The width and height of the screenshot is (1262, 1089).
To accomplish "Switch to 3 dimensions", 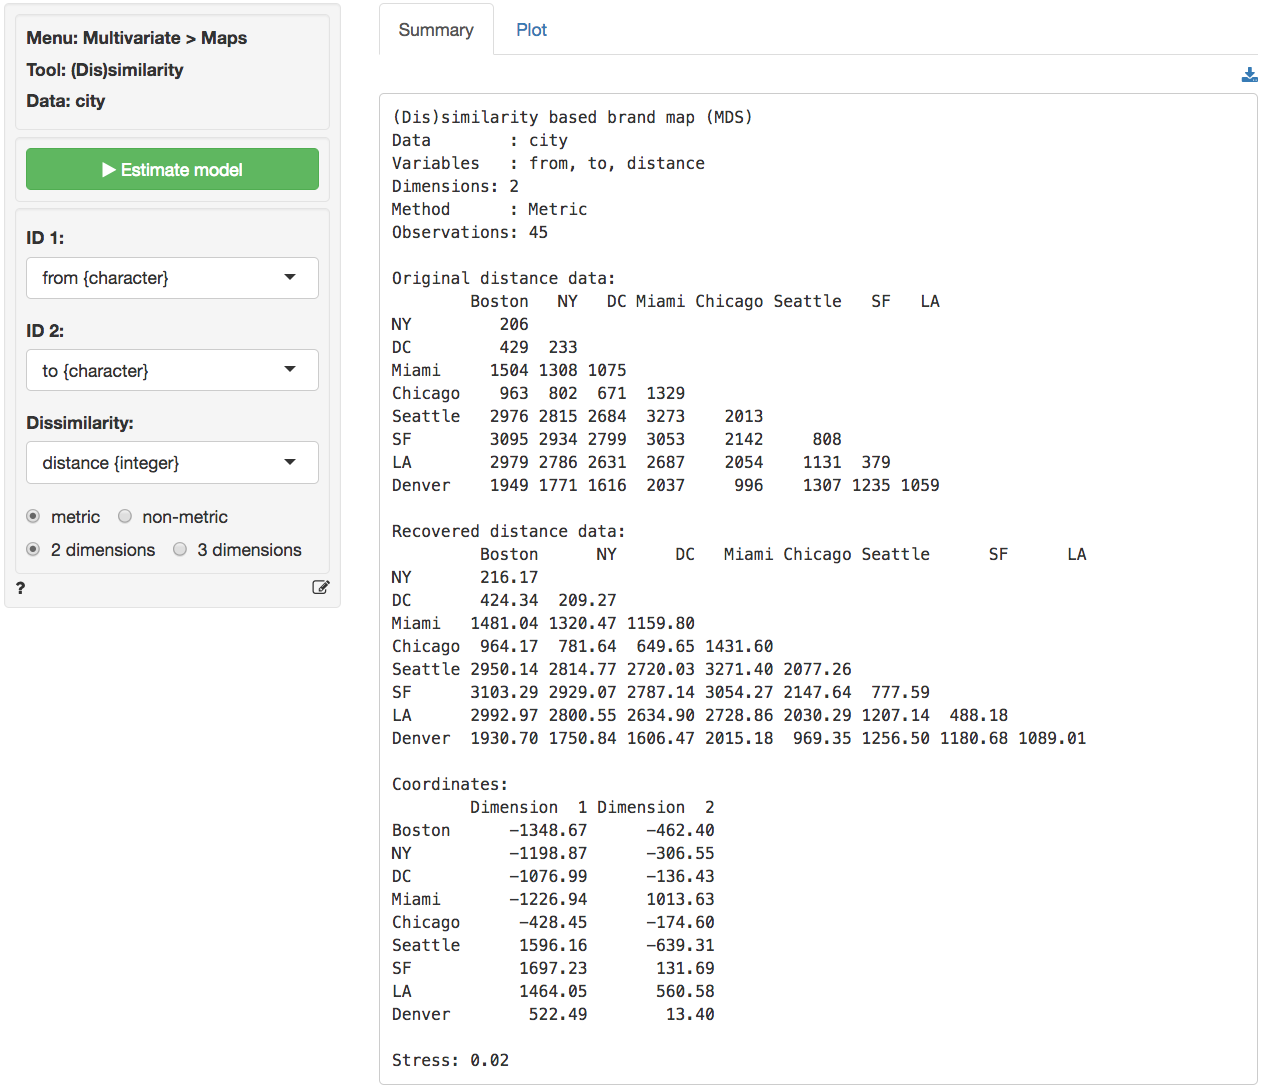I will [180, 550].
